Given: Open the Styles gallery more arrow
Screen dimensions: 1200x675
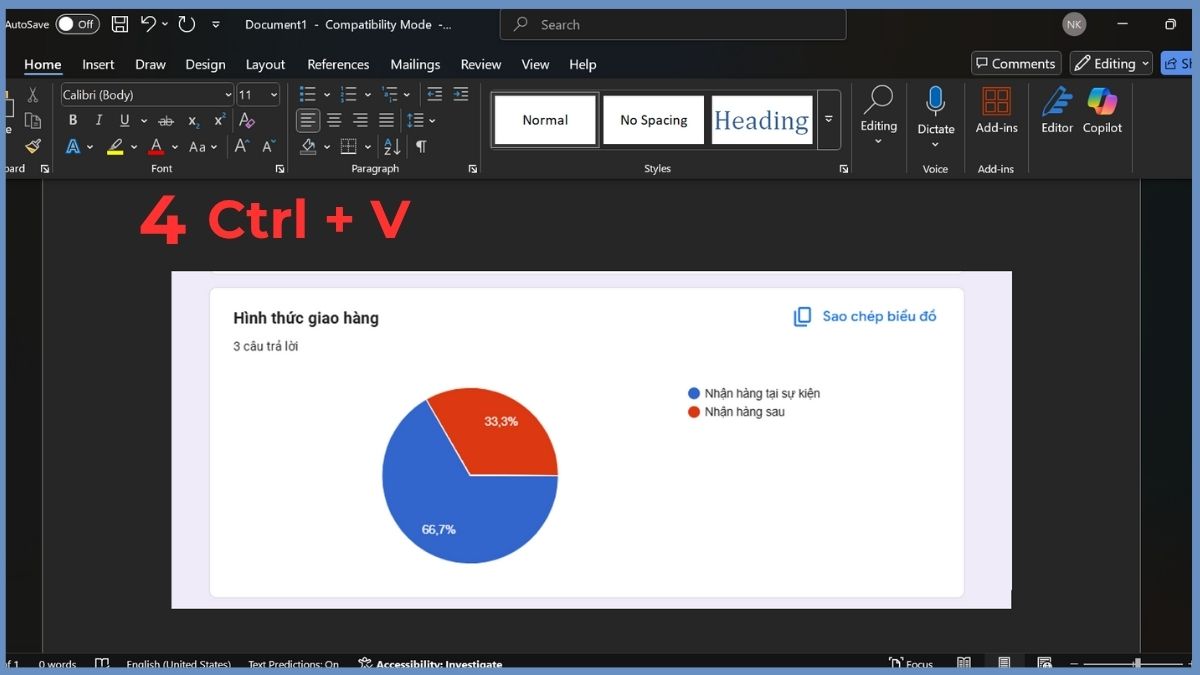Looking at the screenshot, I should coord(829,119).
